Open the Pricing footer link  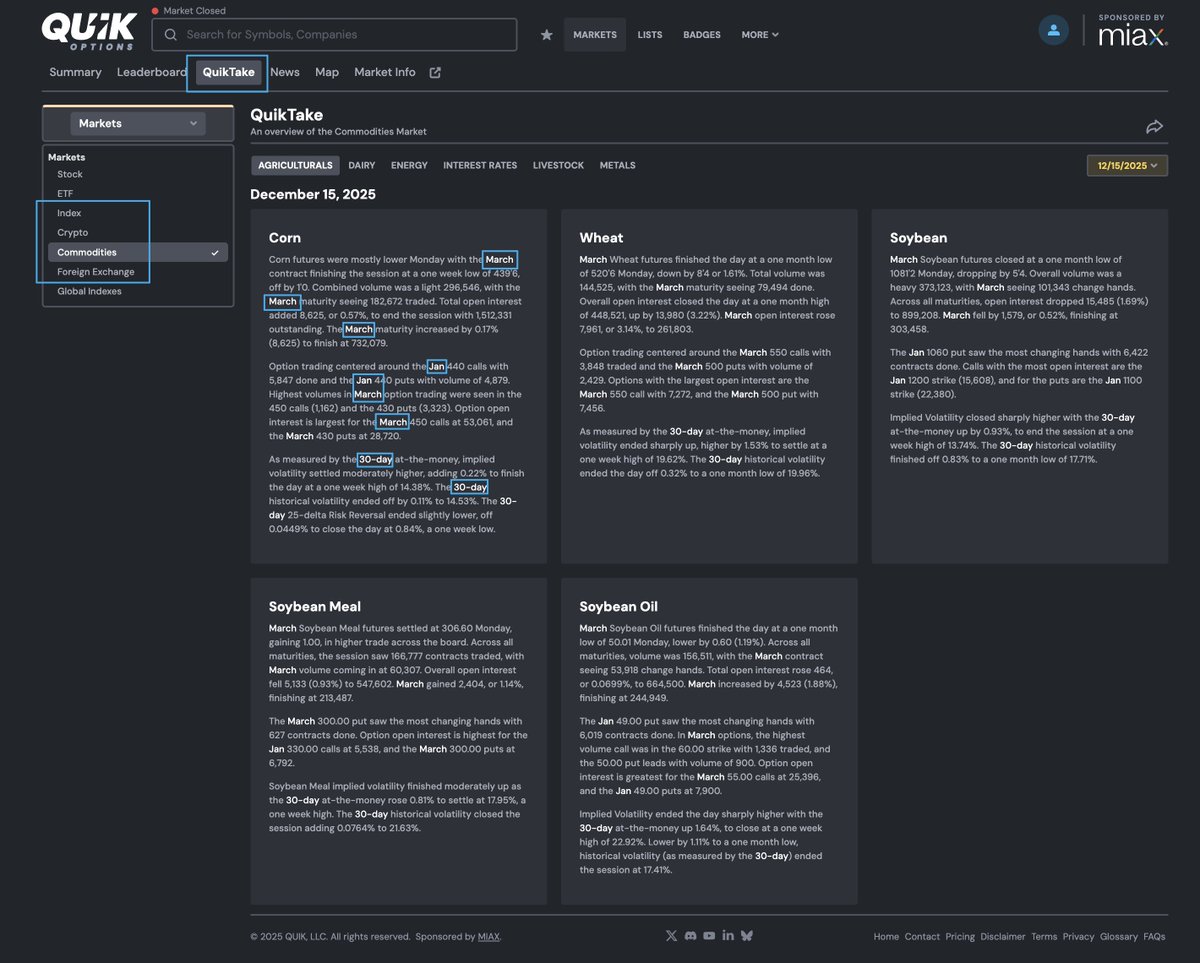pos(960,937)
